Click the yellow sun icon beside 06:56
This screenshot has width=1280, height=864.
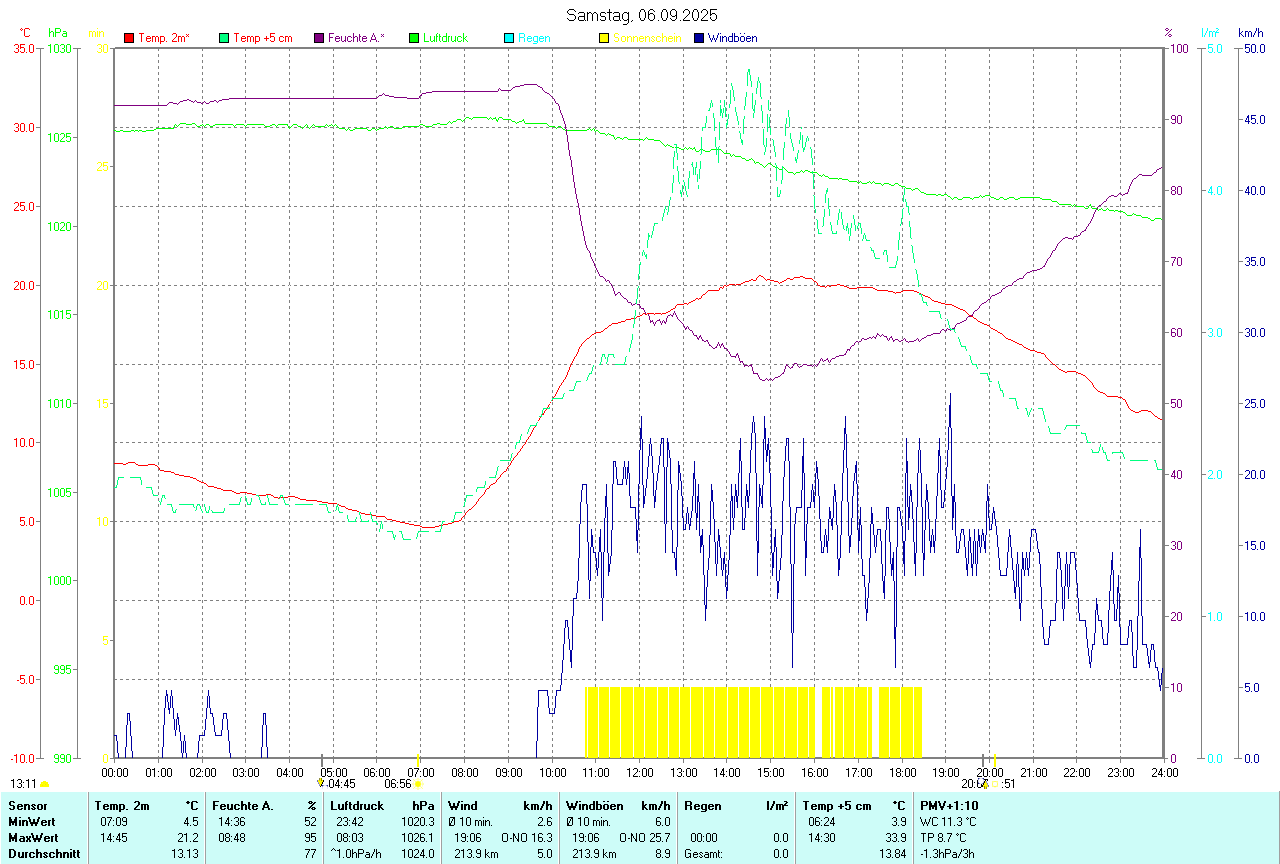418,784
